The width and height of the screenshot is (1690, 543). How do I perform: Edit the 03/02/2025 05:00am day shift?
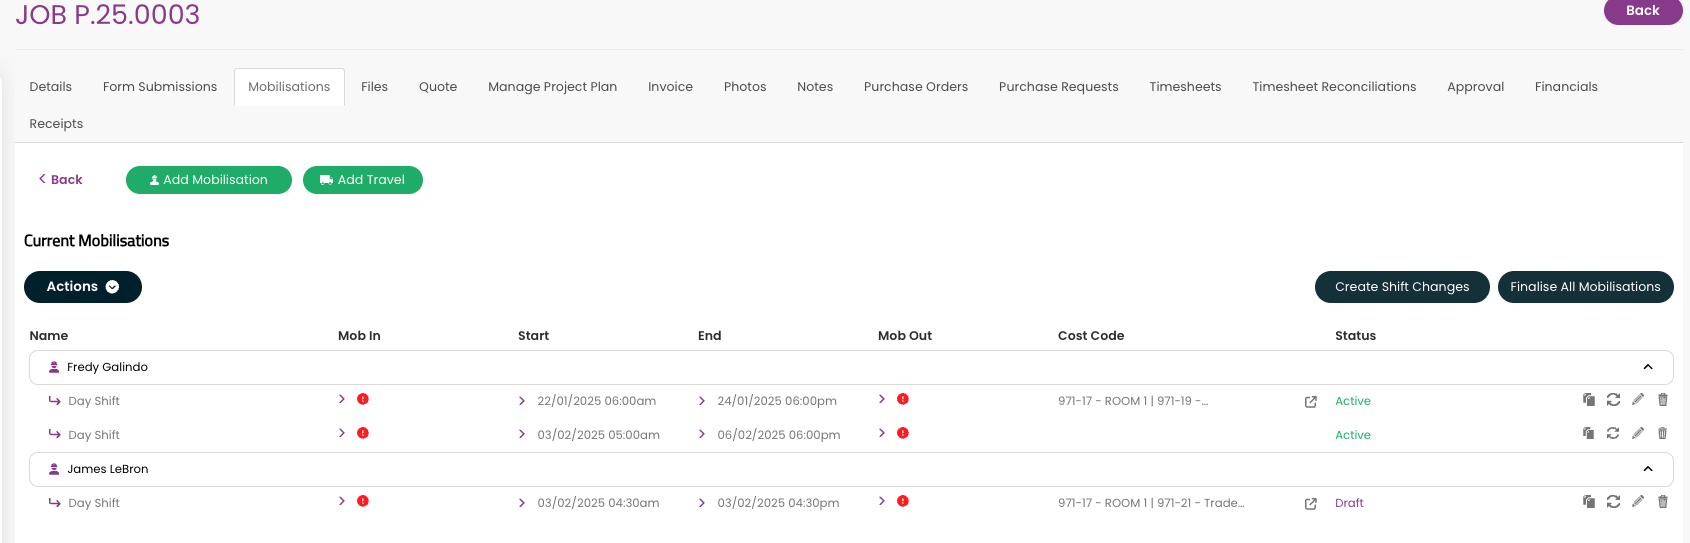(x=1638, y=434)
